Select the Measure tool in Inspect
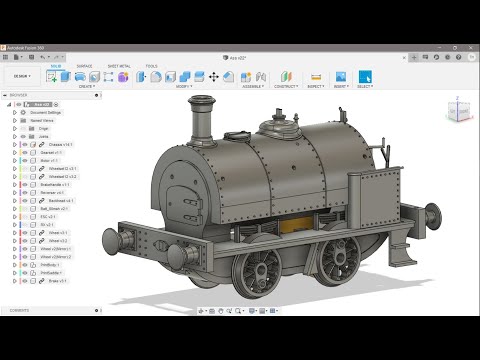This screenshot has width=480, height=360. [x=316, y=77]
